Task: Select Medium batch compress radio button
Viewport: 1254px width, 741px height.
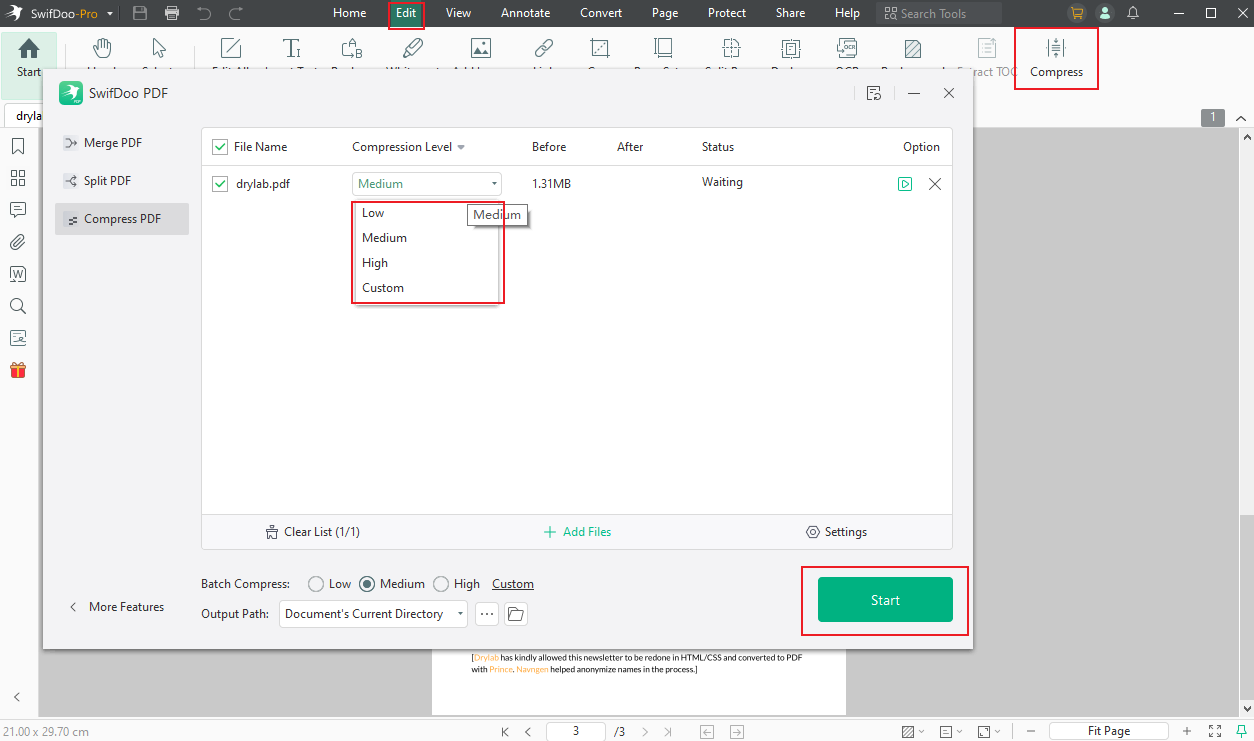Action: tap(367, 584)
